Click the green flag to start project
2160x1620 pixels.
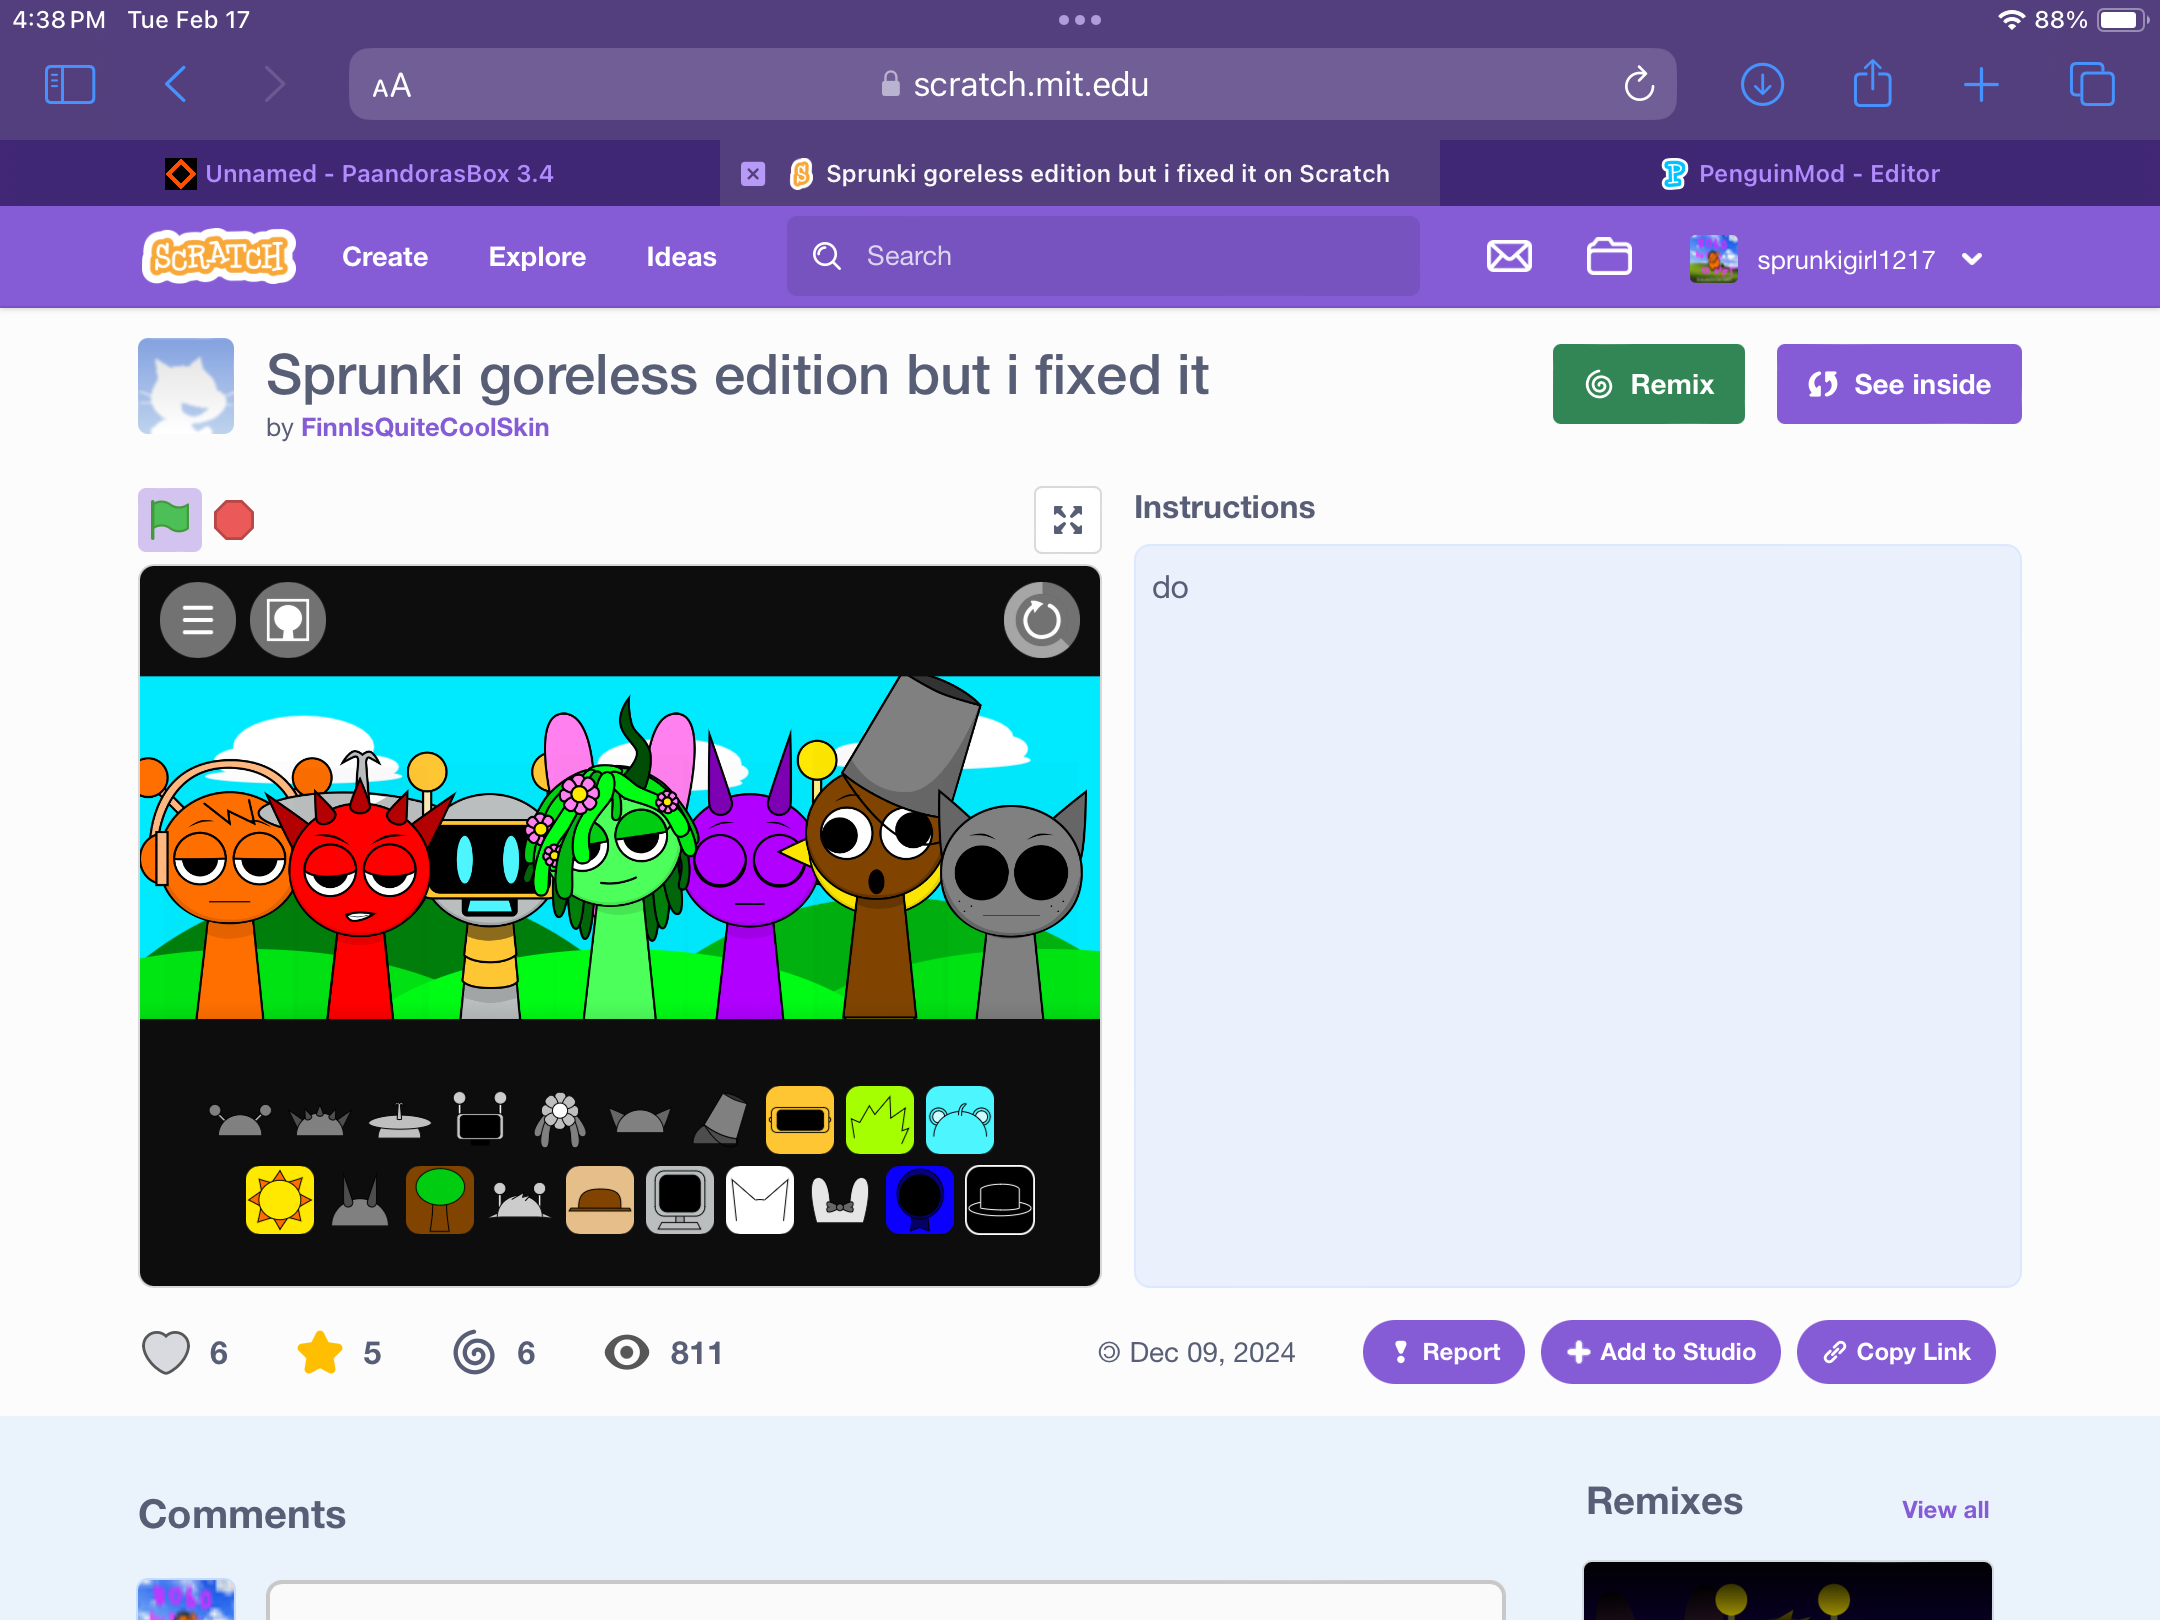tap(169, 519)
